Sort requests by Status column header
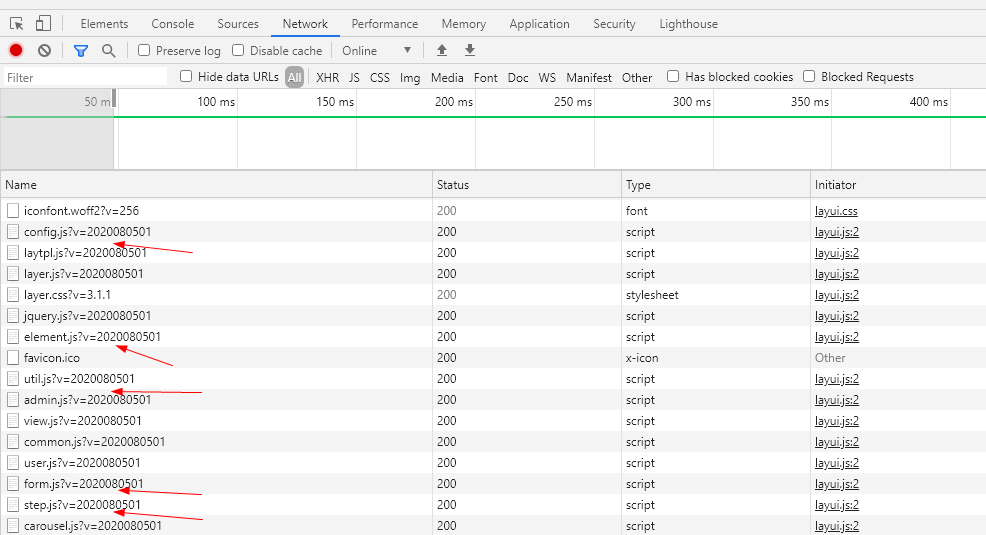This screenshot has width=986, height=535. point(453,185)
